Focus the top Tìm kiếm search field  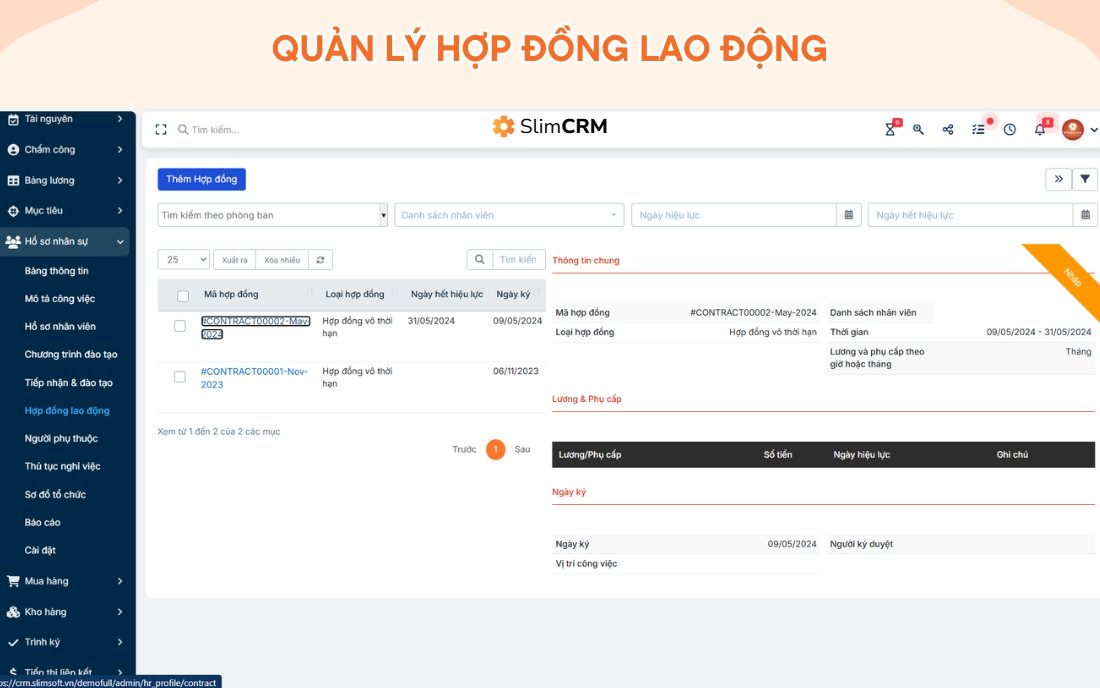215,130
